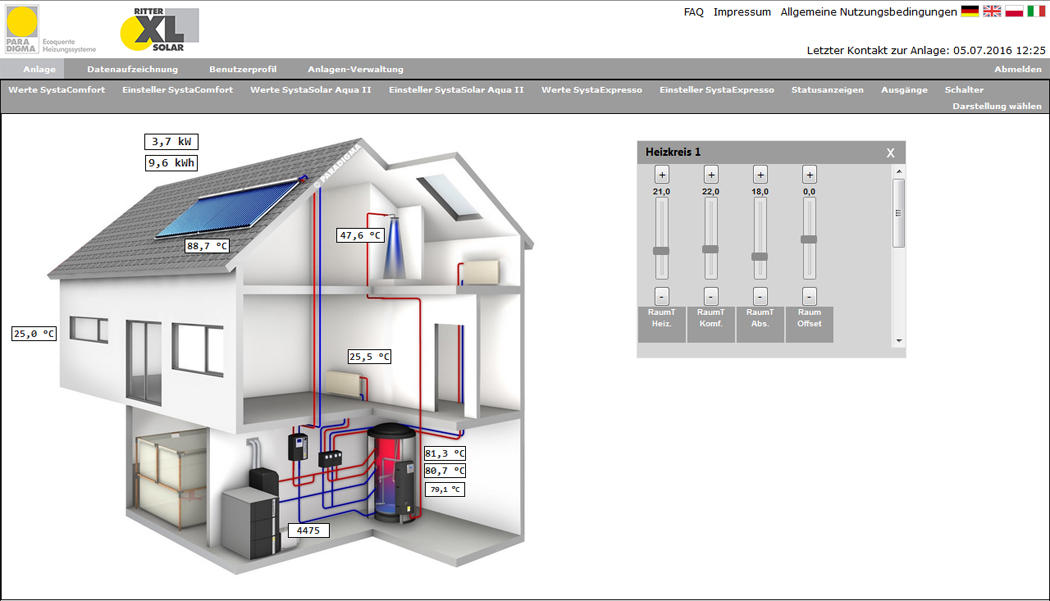Close the Heizkreis 1 panel
Image resolution: width=1050 pixels, height=601 pixels.
coord(891,153)
